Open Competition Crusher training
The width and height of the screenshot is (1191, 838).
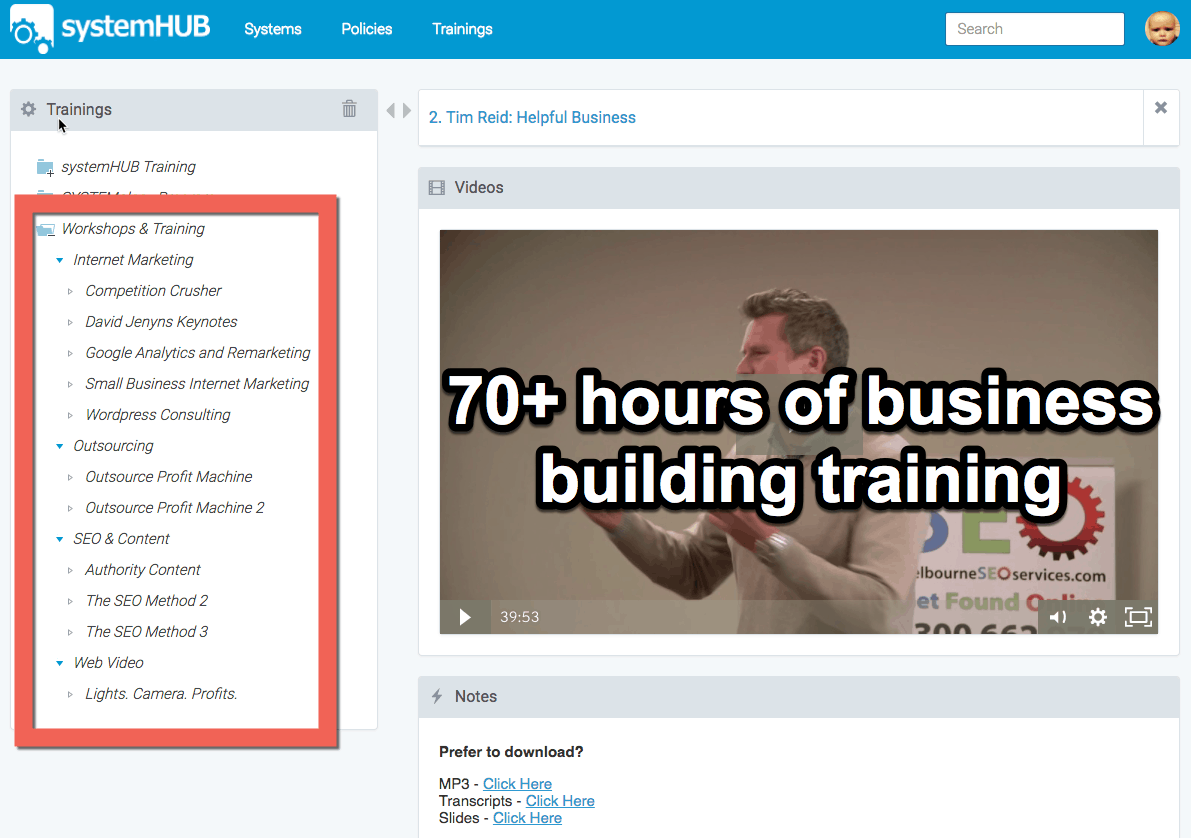coord(153,291)
